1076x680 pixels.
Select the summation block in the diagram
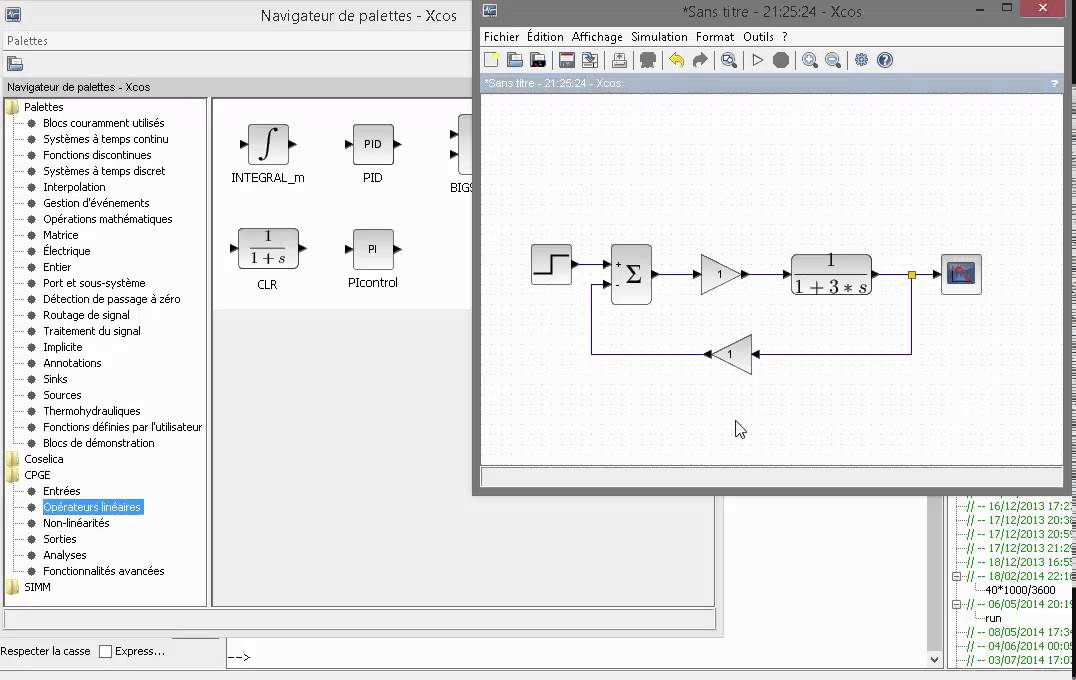(x=631, y=274)
